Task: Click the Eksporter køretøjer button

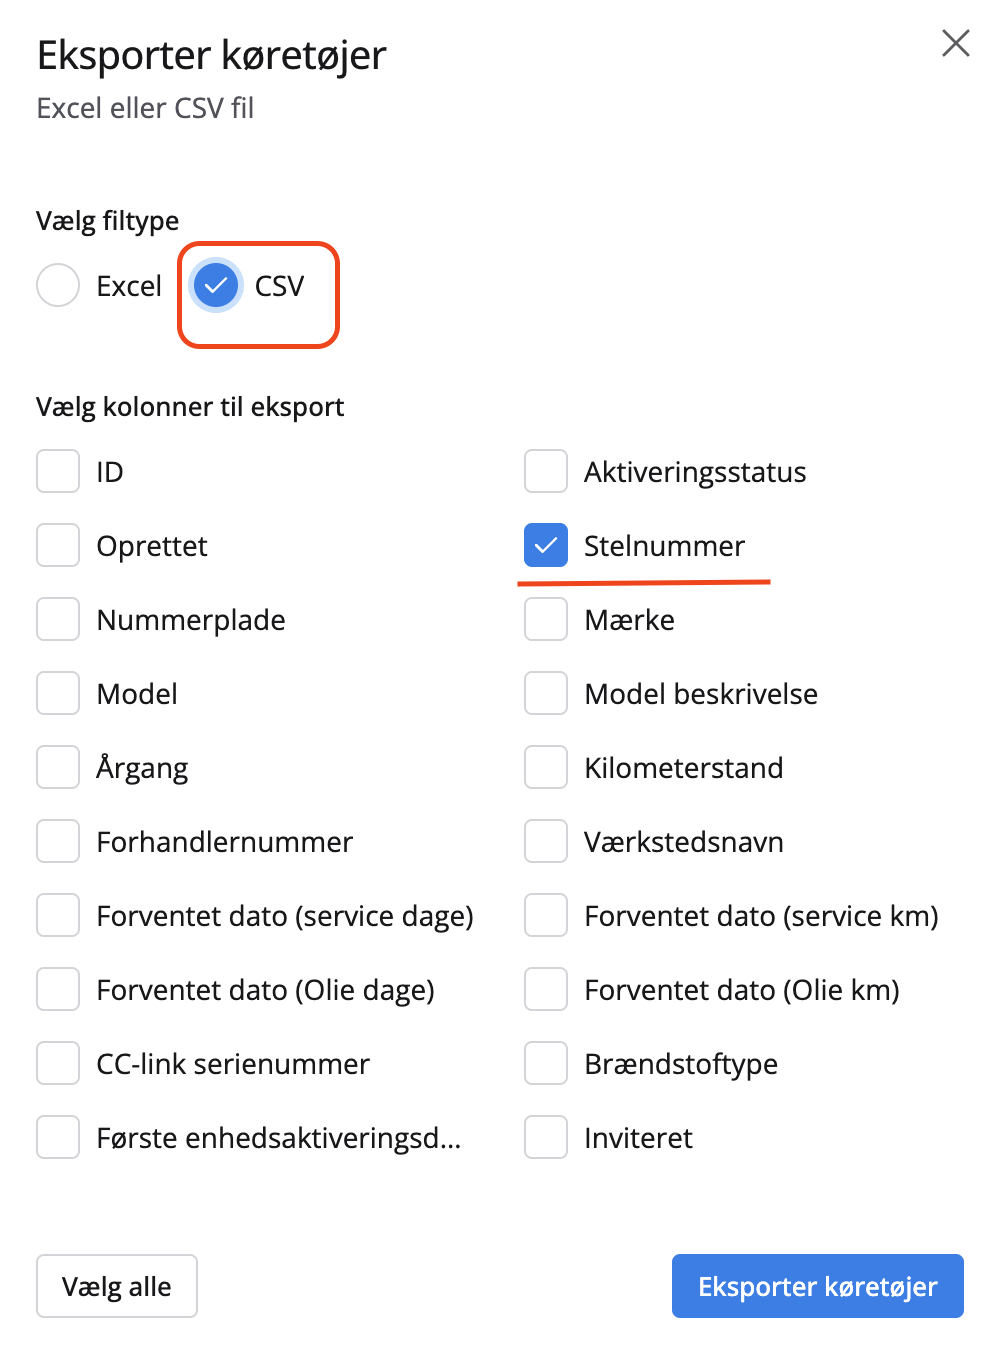Action: (817, 1286)
